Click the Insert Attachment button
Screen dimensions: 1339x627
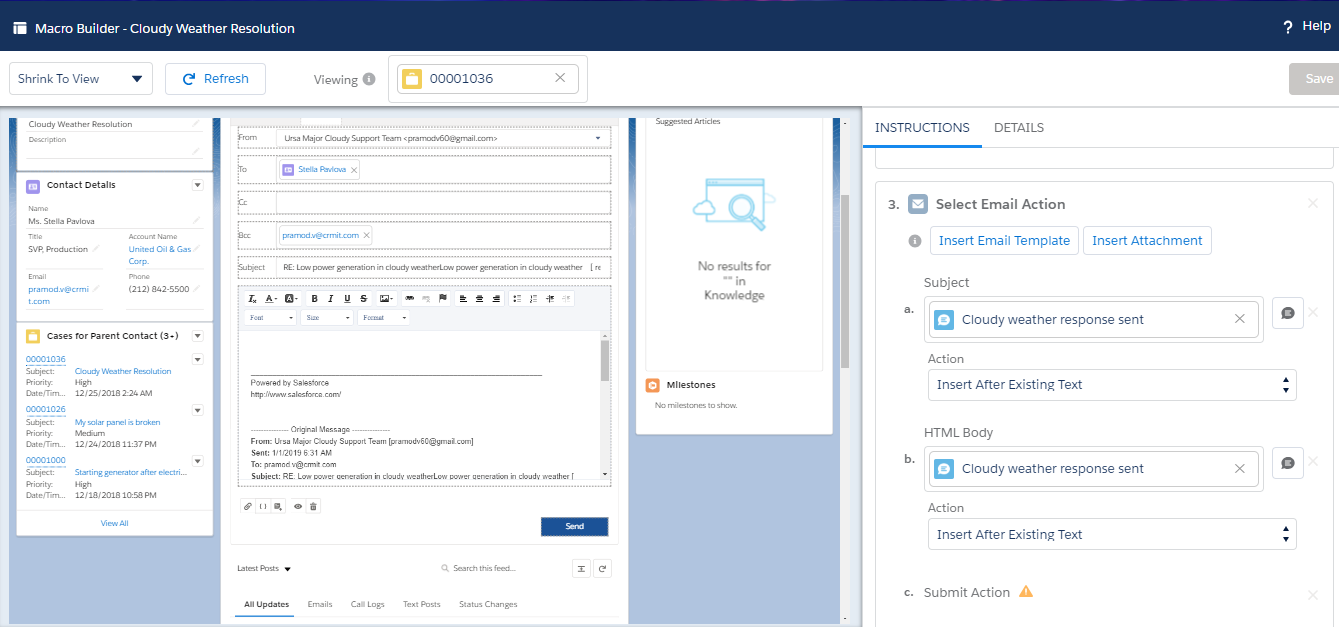click(1147, 241)
